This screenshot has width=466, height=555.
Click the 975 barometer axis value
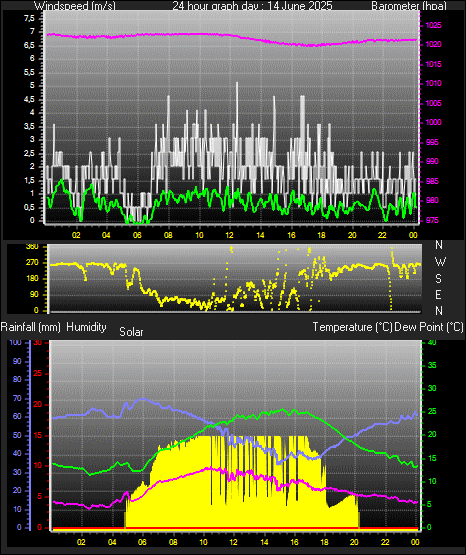tap(432, 220)
